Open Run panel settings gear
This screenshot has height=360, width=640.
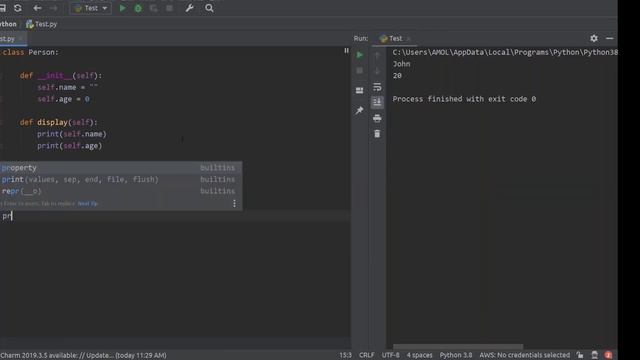(x=594, y=38)
